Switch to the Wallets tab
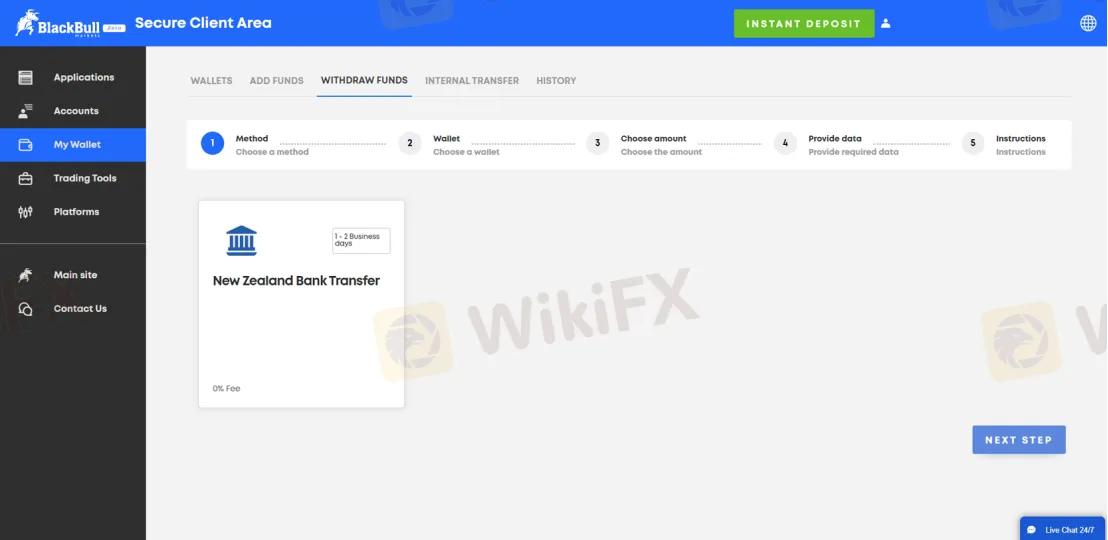 click(211, 81)
